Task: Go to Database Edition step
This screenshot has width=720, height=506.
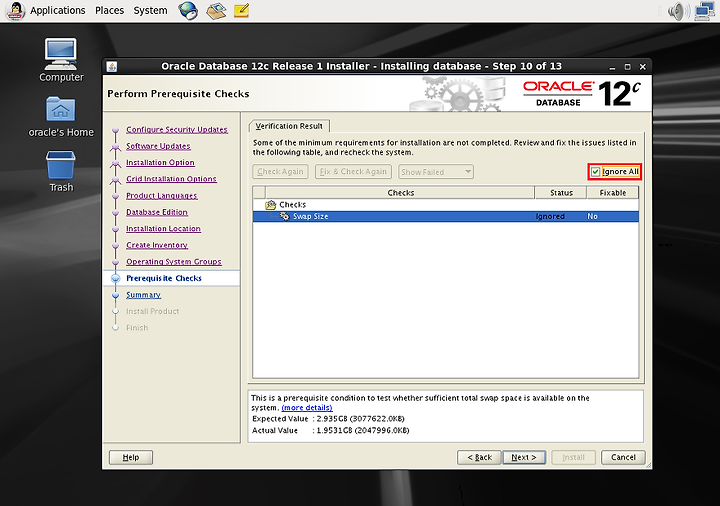Action: 157,212
